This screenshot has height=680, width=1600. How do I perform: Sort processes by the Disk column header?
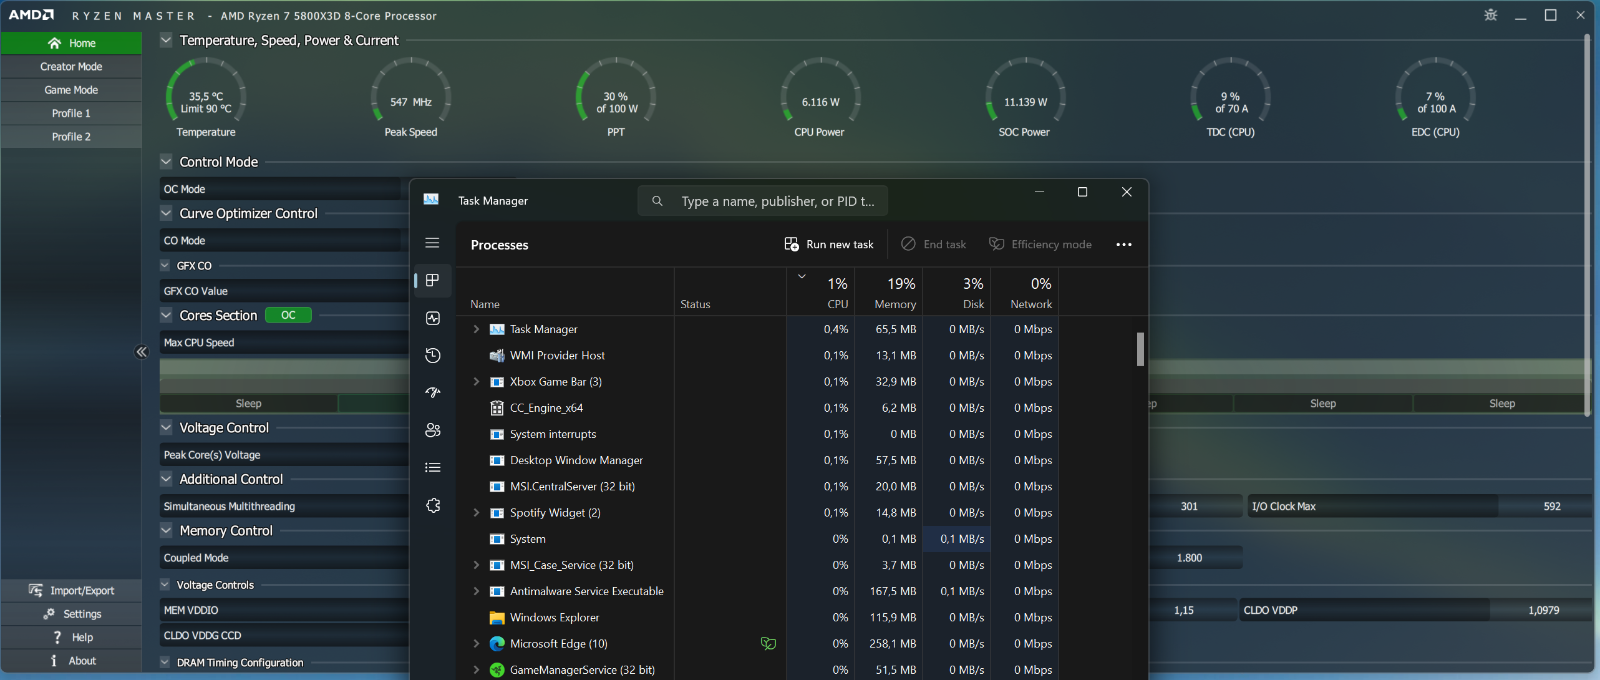coord(955,292)
